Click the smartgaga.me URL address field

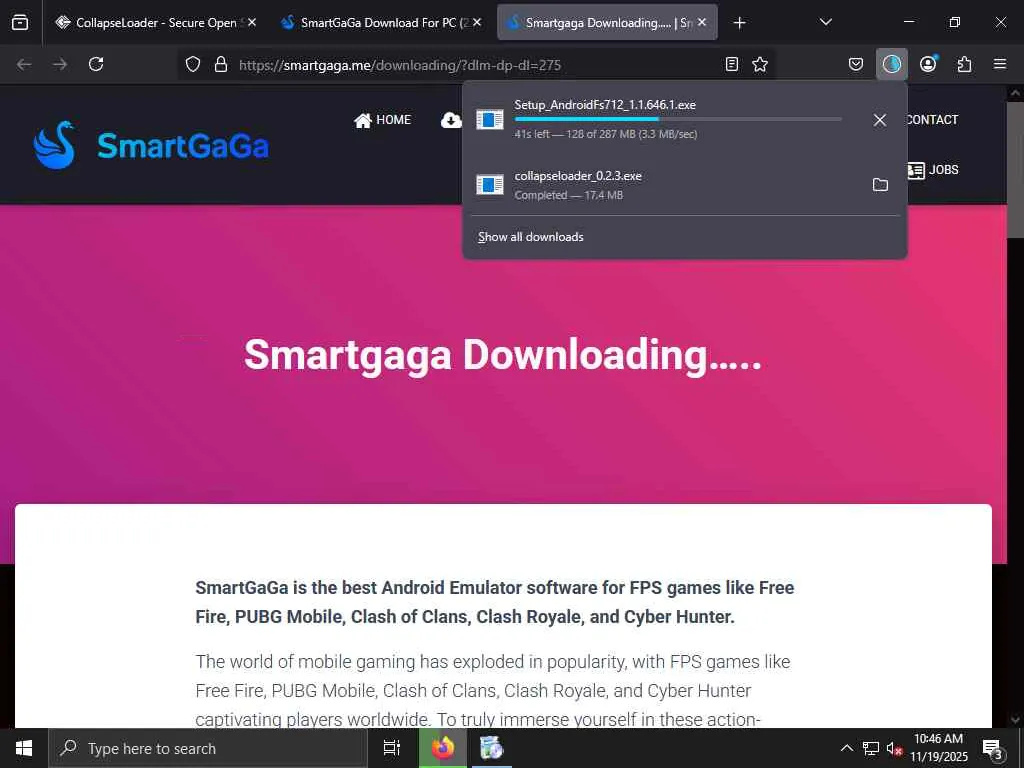pos(475,65)
